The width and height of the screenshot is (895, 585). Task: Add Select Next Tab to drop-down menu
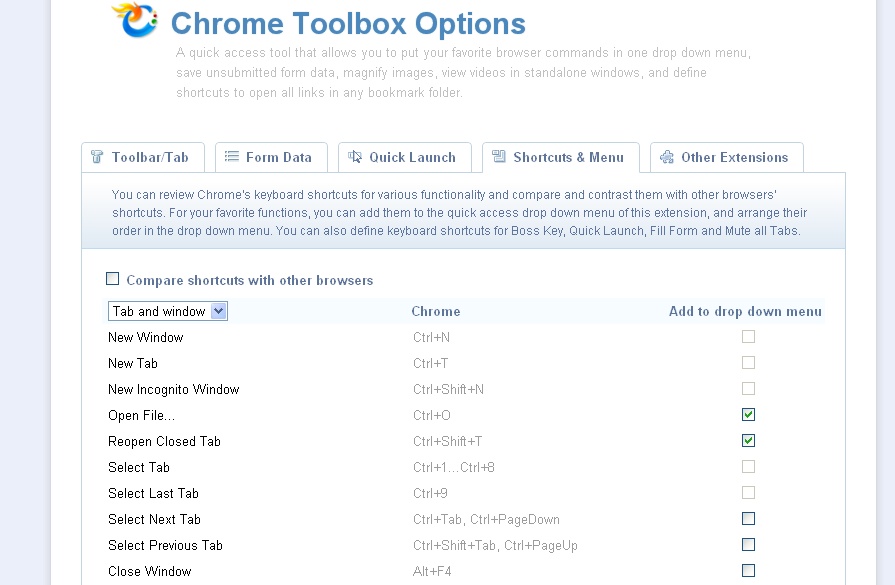coord(748,518)
